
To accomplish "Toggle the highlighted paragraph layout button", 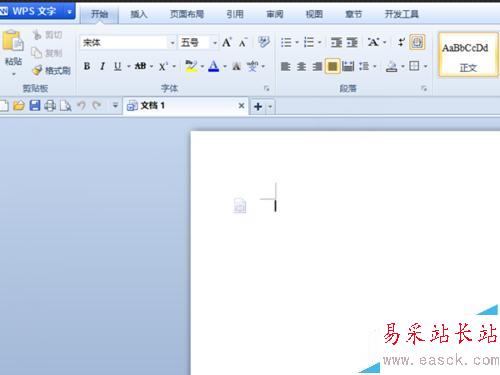I will (417, 42).
